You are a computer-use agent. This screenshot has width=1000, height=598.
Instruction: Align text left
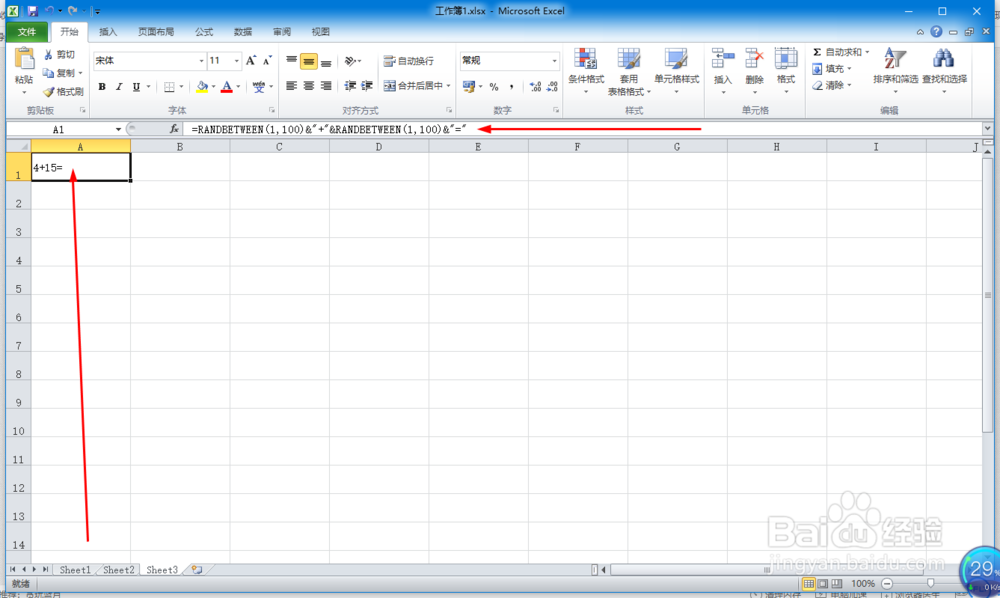[291, 86]
